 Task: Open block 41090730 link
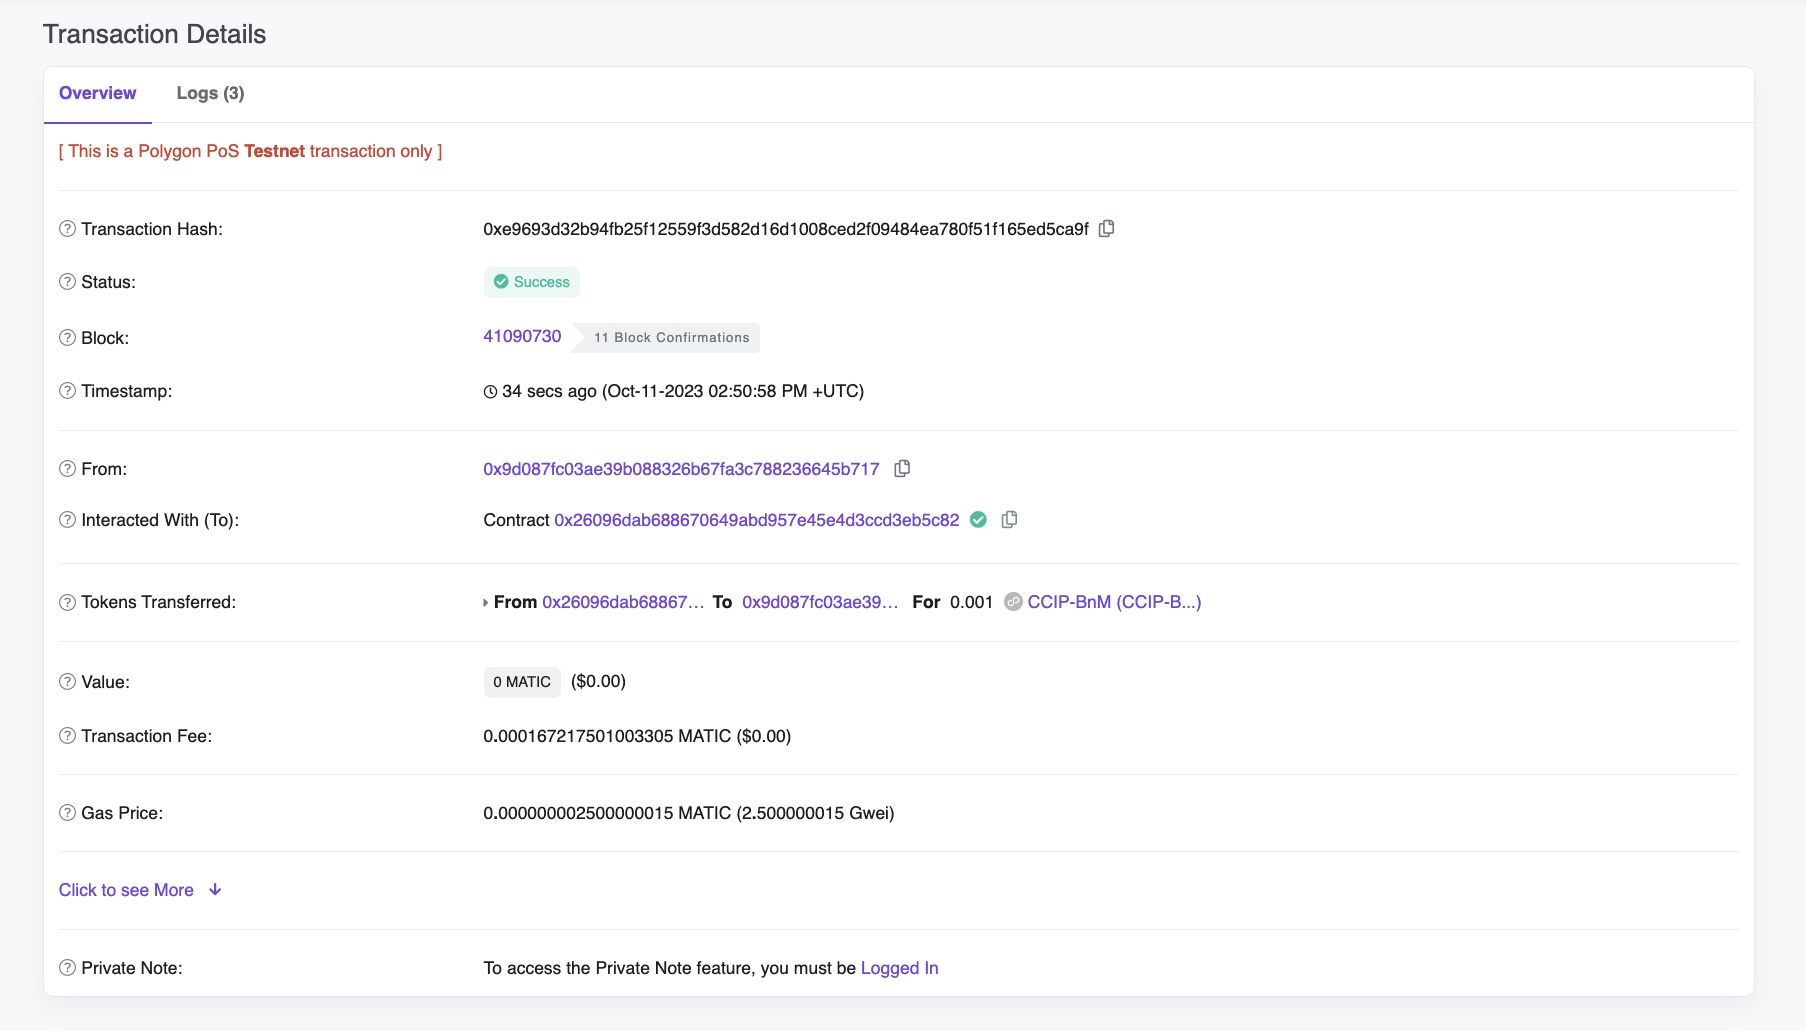coord(522,336)
